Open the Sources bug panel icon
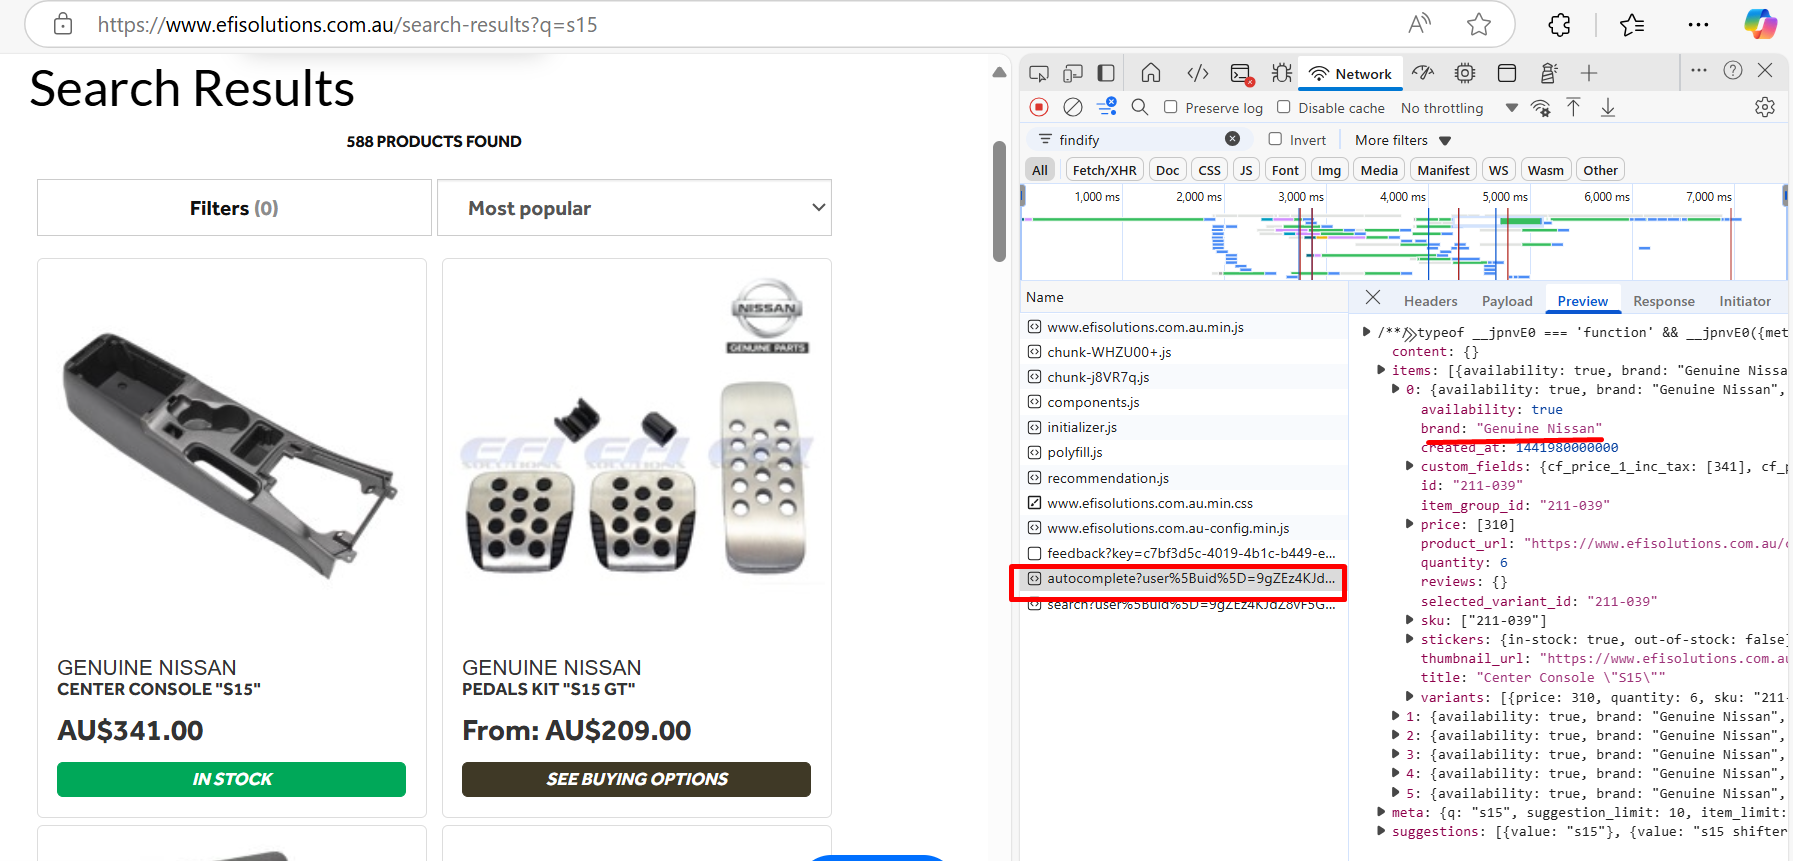1793x861 pixels. [1282, 73]
